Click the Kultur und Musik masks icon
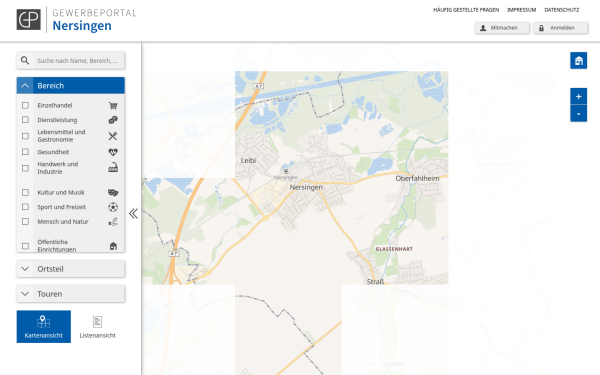Image resolution: width=600 pixels, height=375 pixels. click(x=113, y=192)
